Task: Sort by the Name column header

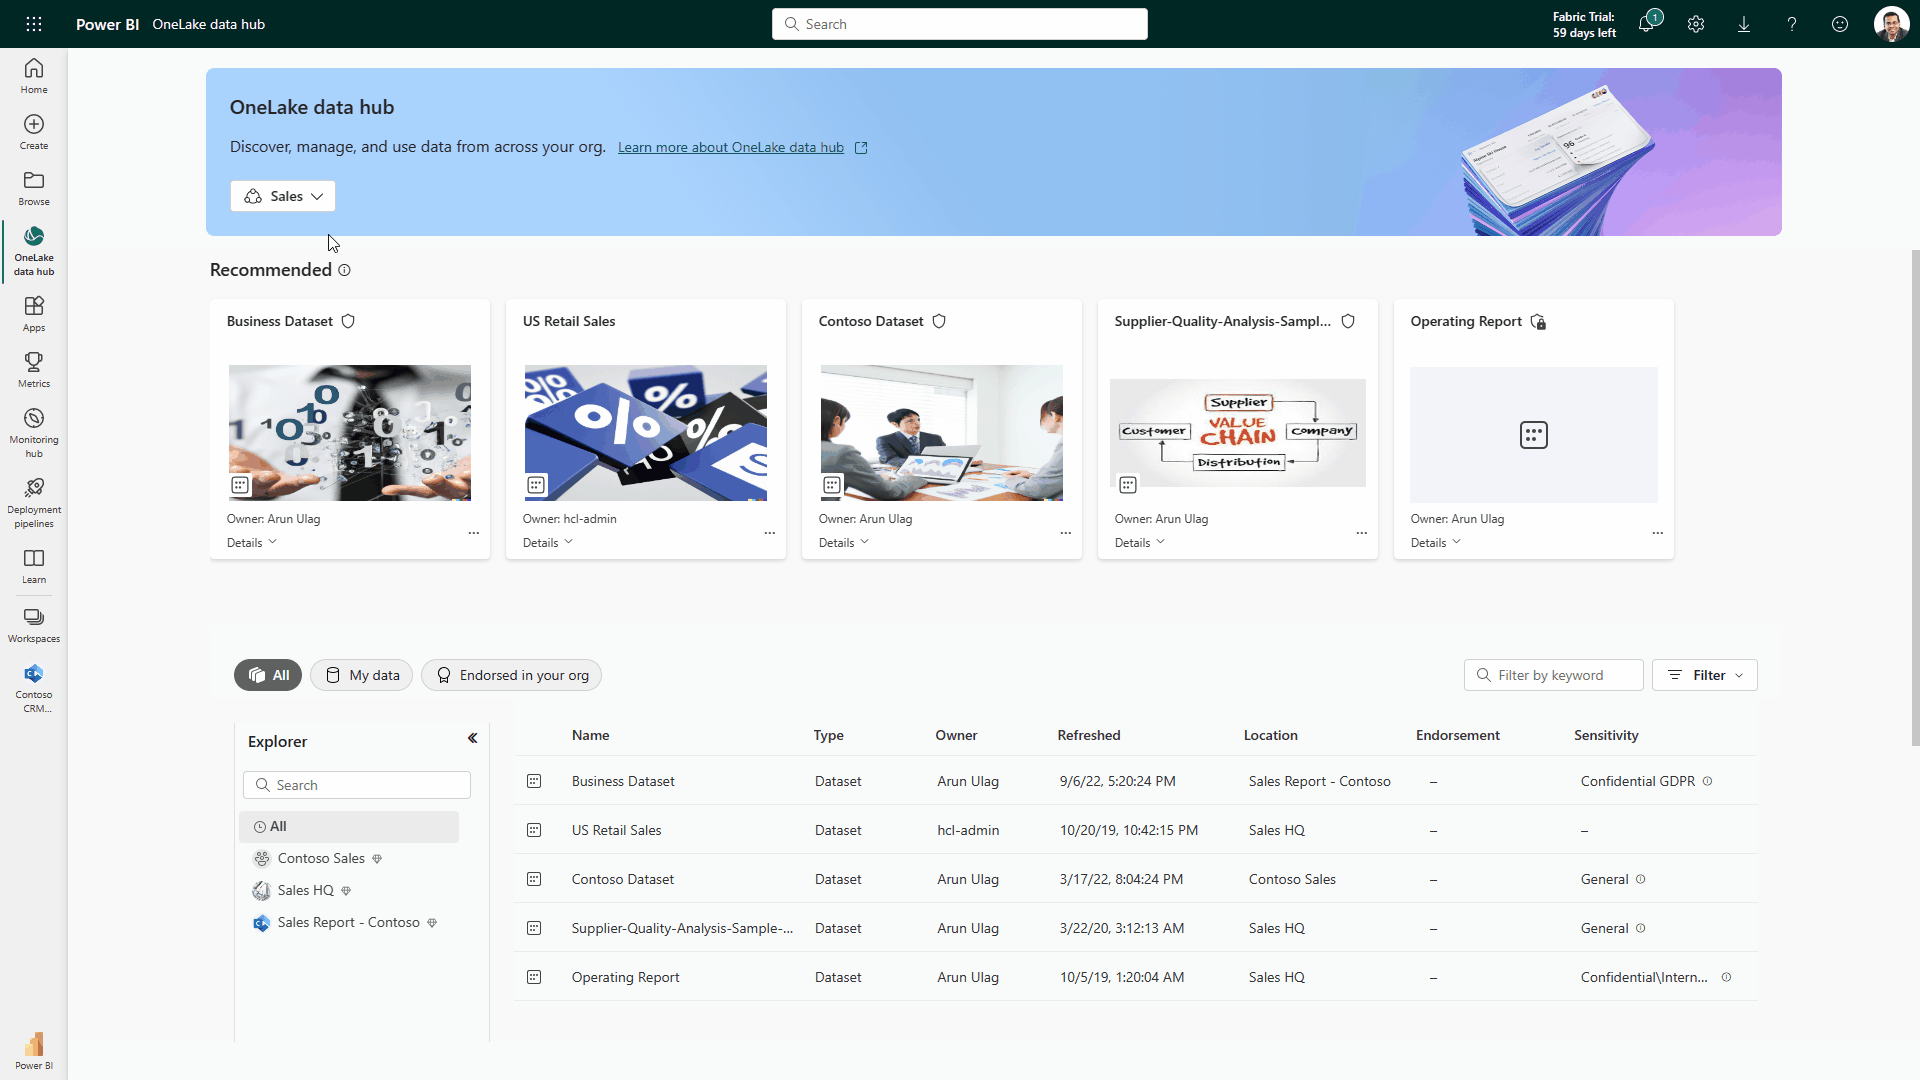Action: (591, 735)
